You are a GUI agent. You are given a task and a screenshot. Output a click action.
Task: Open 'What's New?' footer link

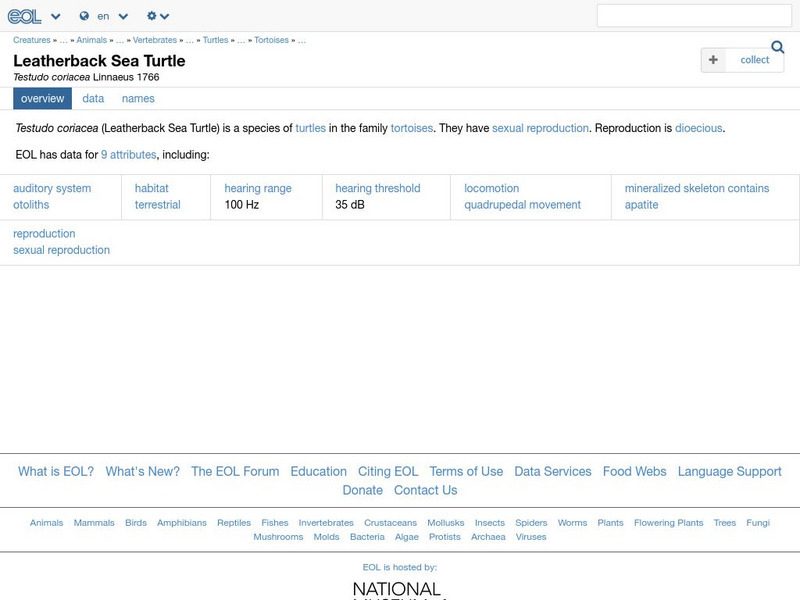(142, 471)
